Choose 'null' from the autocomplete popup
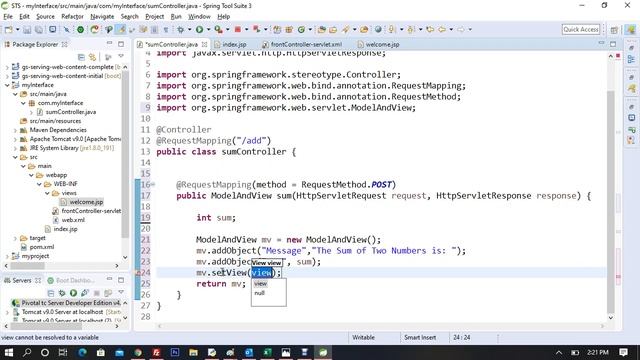 260,293
